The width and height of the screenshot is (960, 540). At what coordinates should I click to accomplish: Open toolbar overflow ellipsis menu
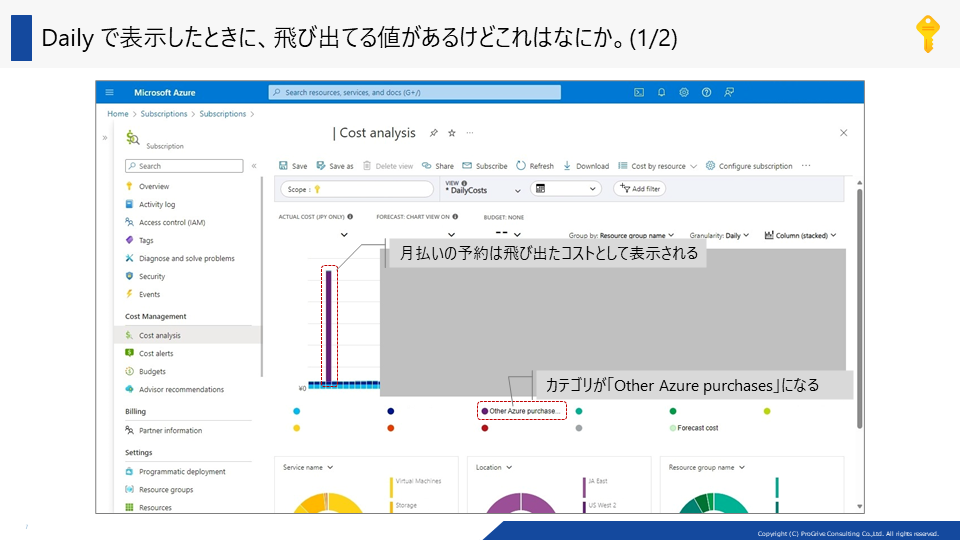pos(806,166)
